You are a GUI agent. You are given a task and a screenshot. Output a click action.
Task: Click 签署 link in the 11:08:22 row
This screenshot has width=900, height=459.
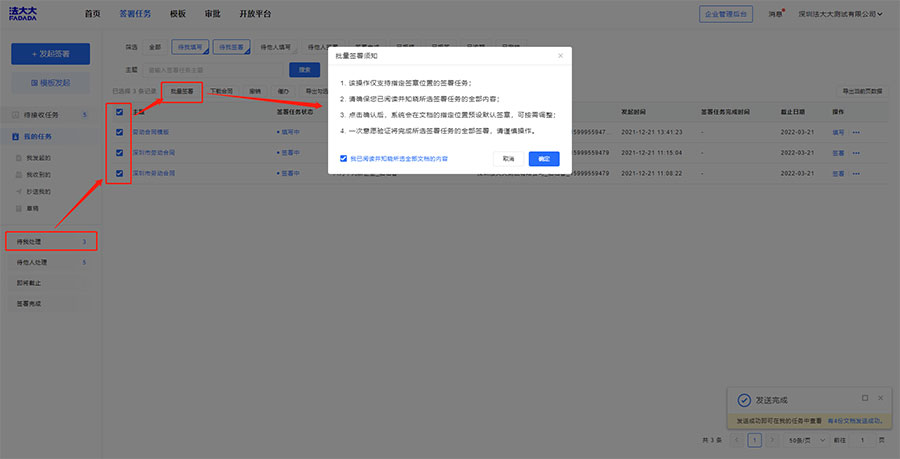(839, 173)
